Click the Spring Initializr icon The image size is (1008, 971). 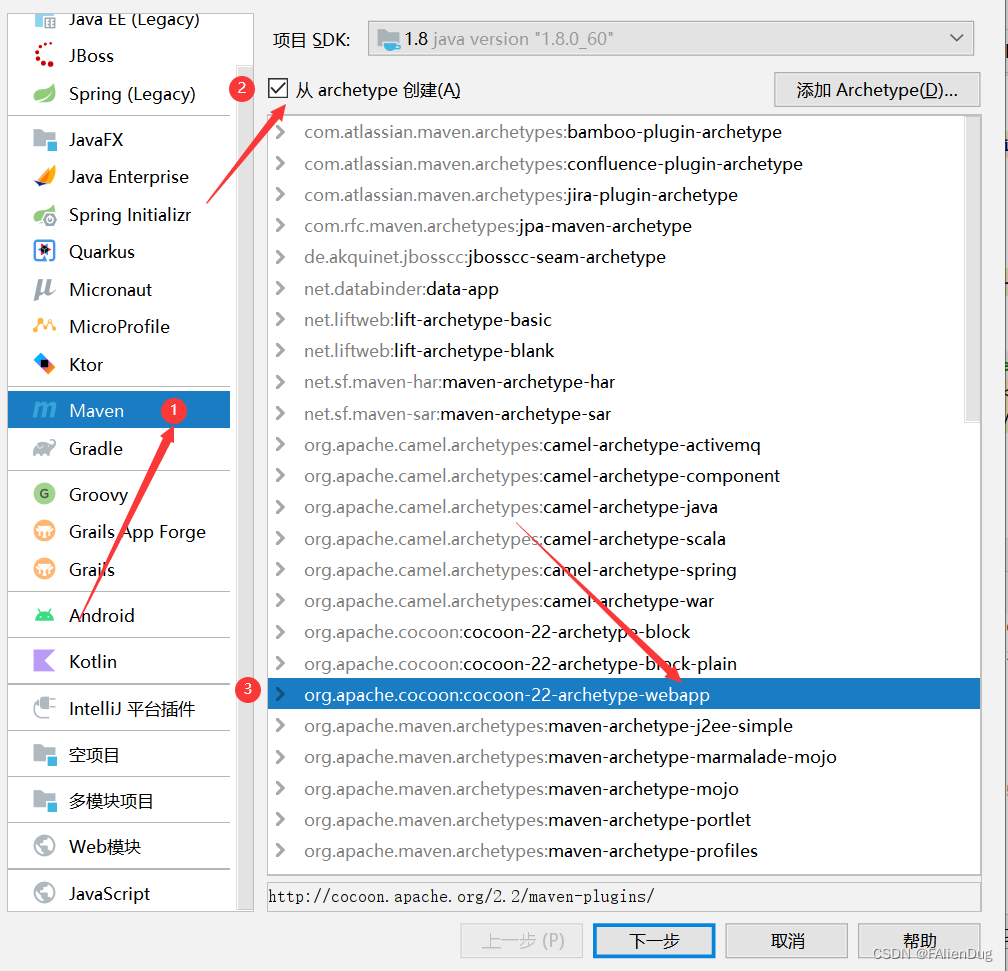tap(44, 215)
